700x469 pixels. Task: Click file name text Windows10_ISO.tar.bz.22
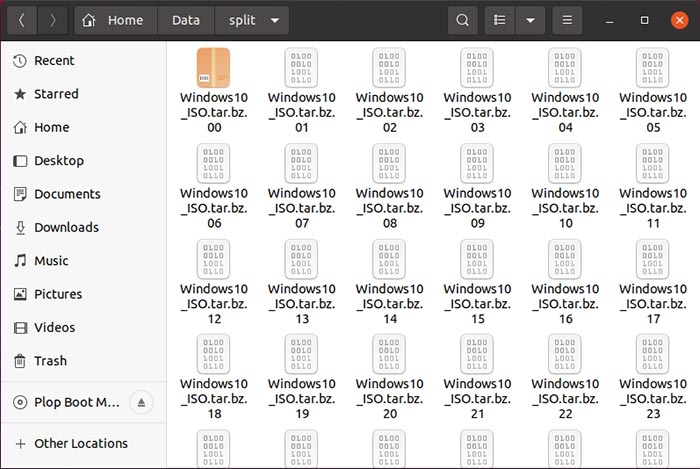[x=565, y=399]
